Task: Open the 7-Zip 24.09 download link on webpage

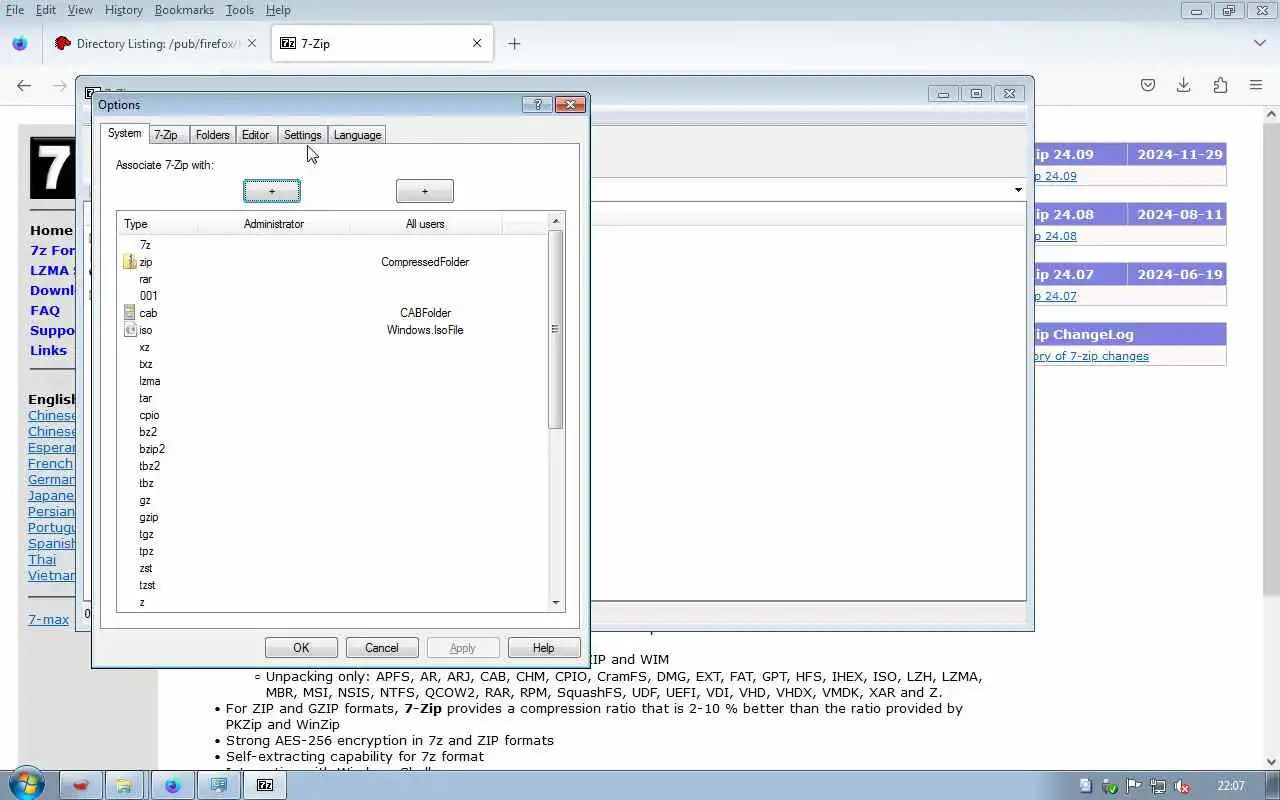Action: point(1054,176)
